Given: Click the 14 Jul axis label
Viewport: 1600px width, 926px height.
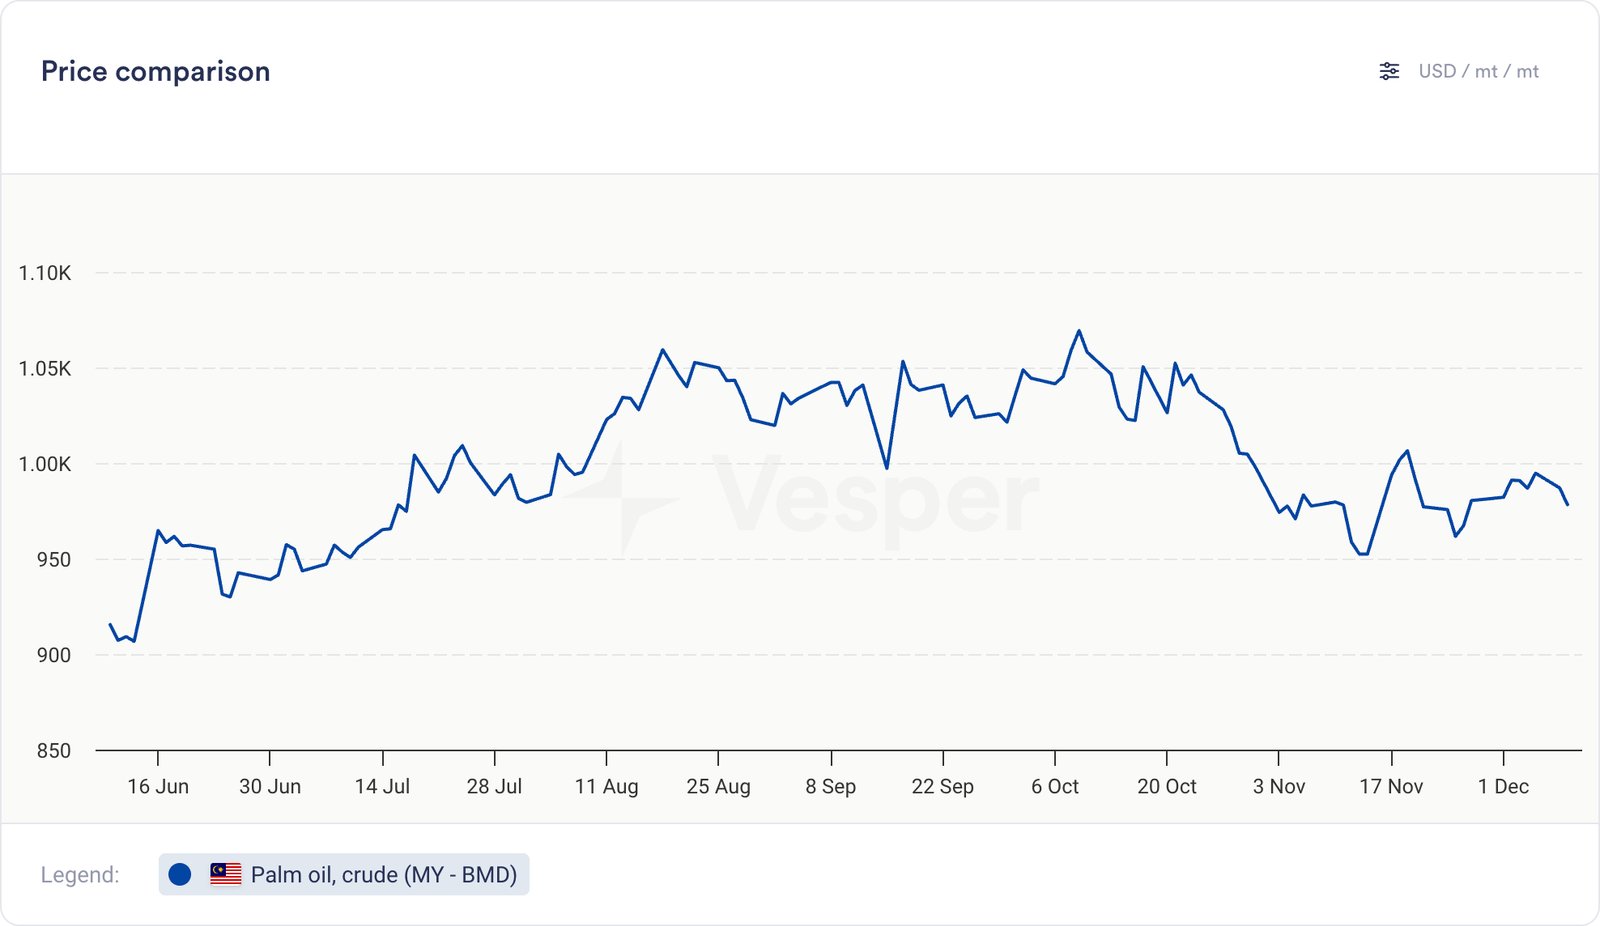Looking at the screenshot, I should (382, 786).
